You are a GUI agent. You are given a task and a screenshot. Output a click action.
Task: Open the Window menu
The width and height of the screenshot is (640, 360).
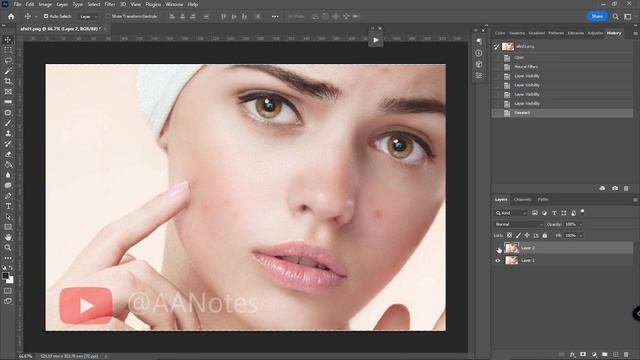coord(174,4)
